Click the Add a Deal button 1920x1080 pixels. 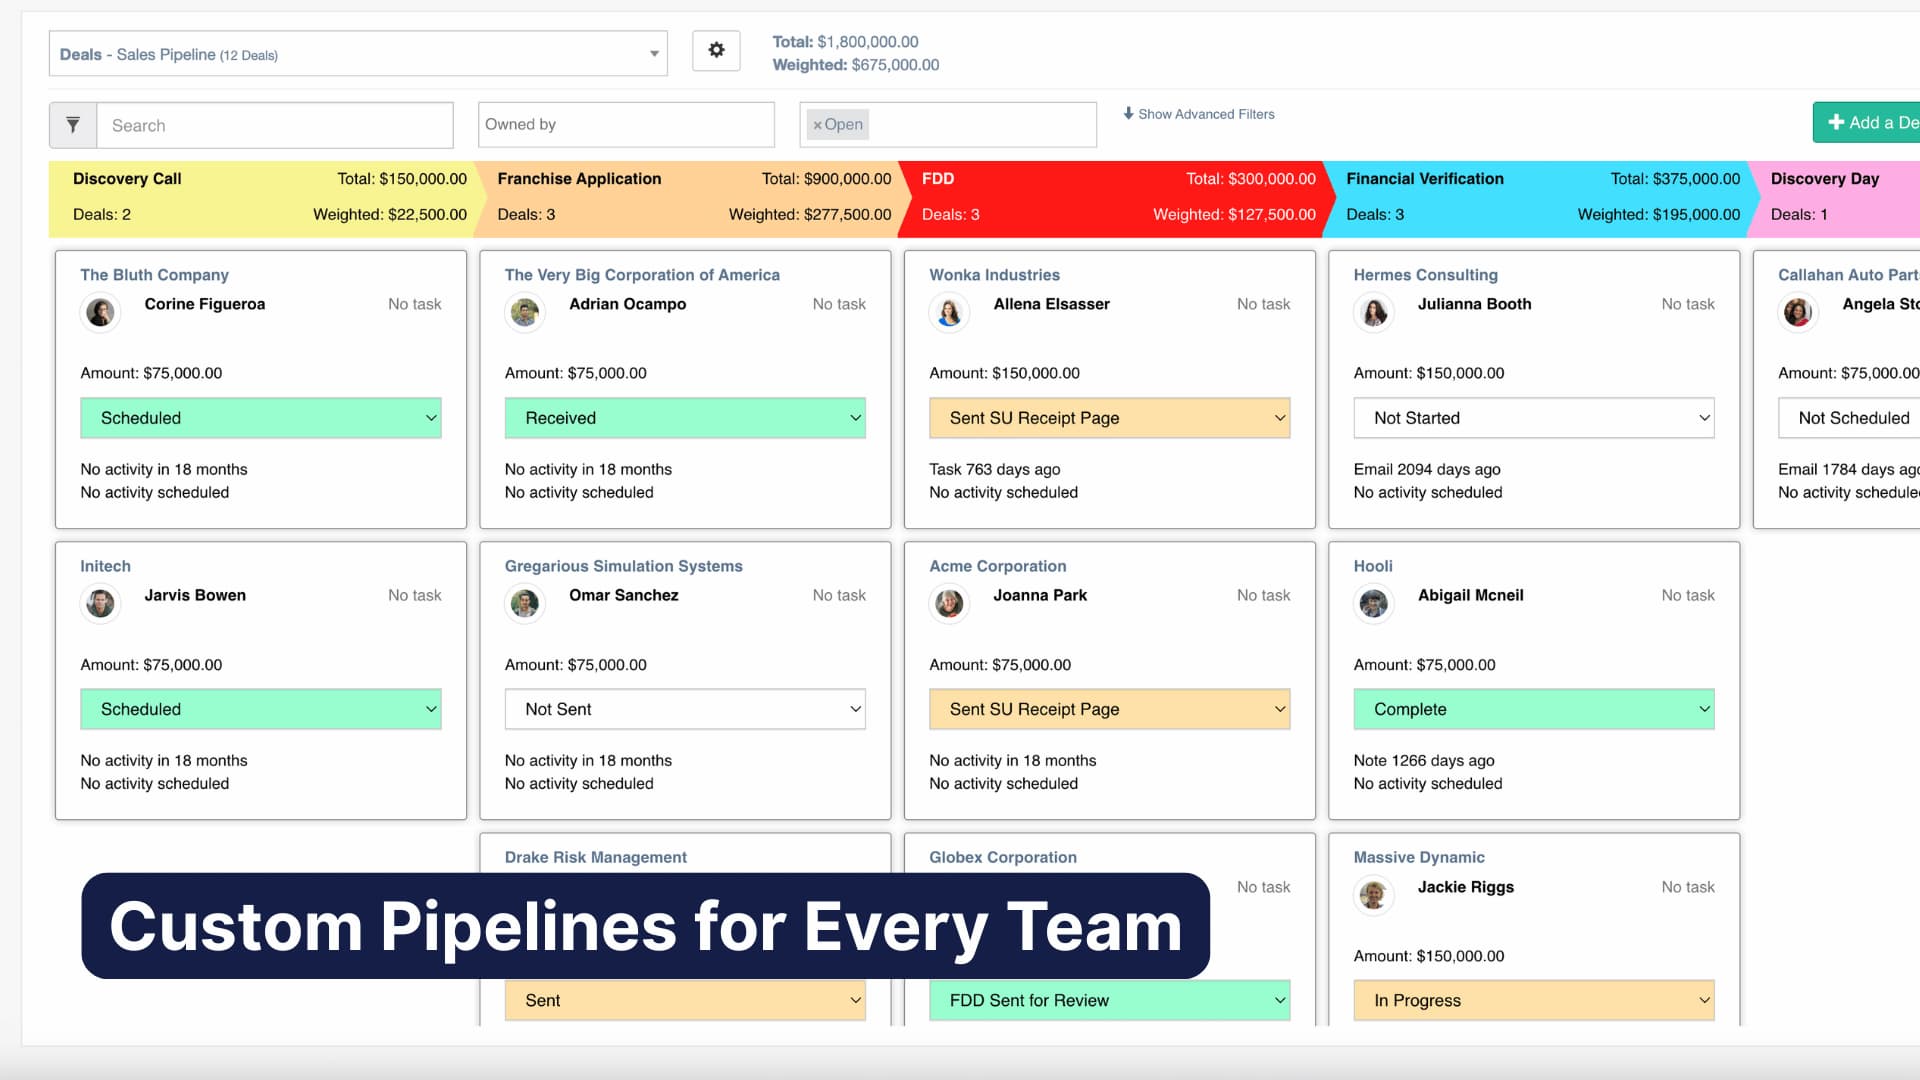point(1875,121)
